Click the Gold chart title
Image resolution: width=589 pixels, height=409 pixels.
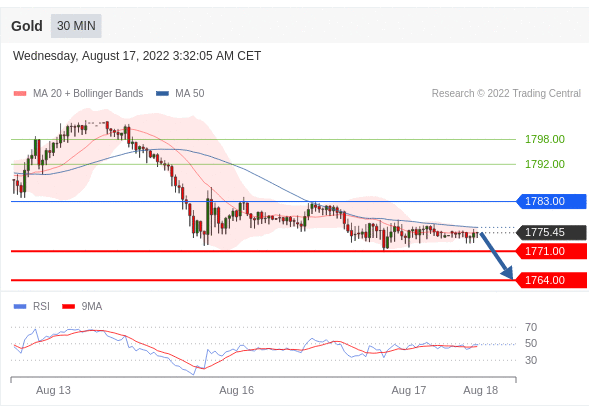point(27,26)
